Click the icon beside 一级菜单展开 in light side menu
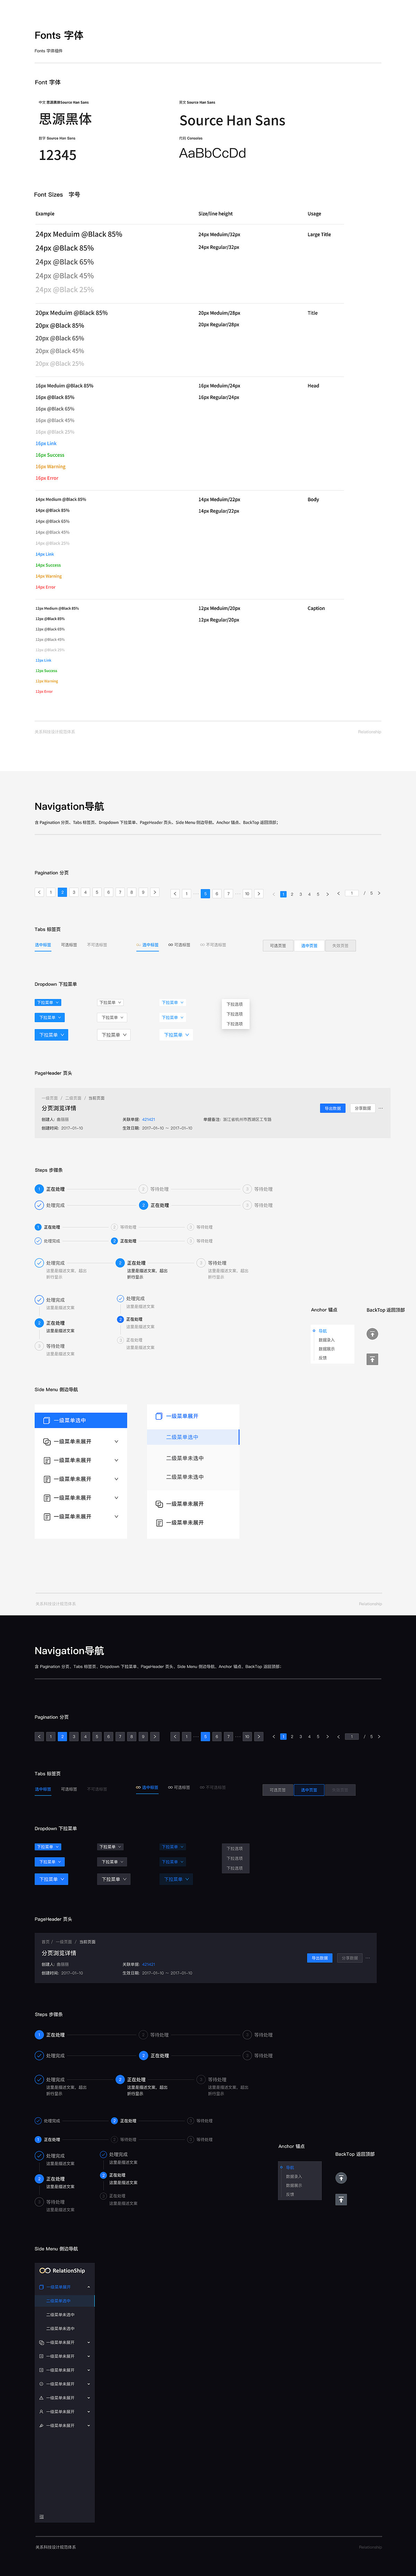Screen dimensions: 416x2576 point(159,1416)
